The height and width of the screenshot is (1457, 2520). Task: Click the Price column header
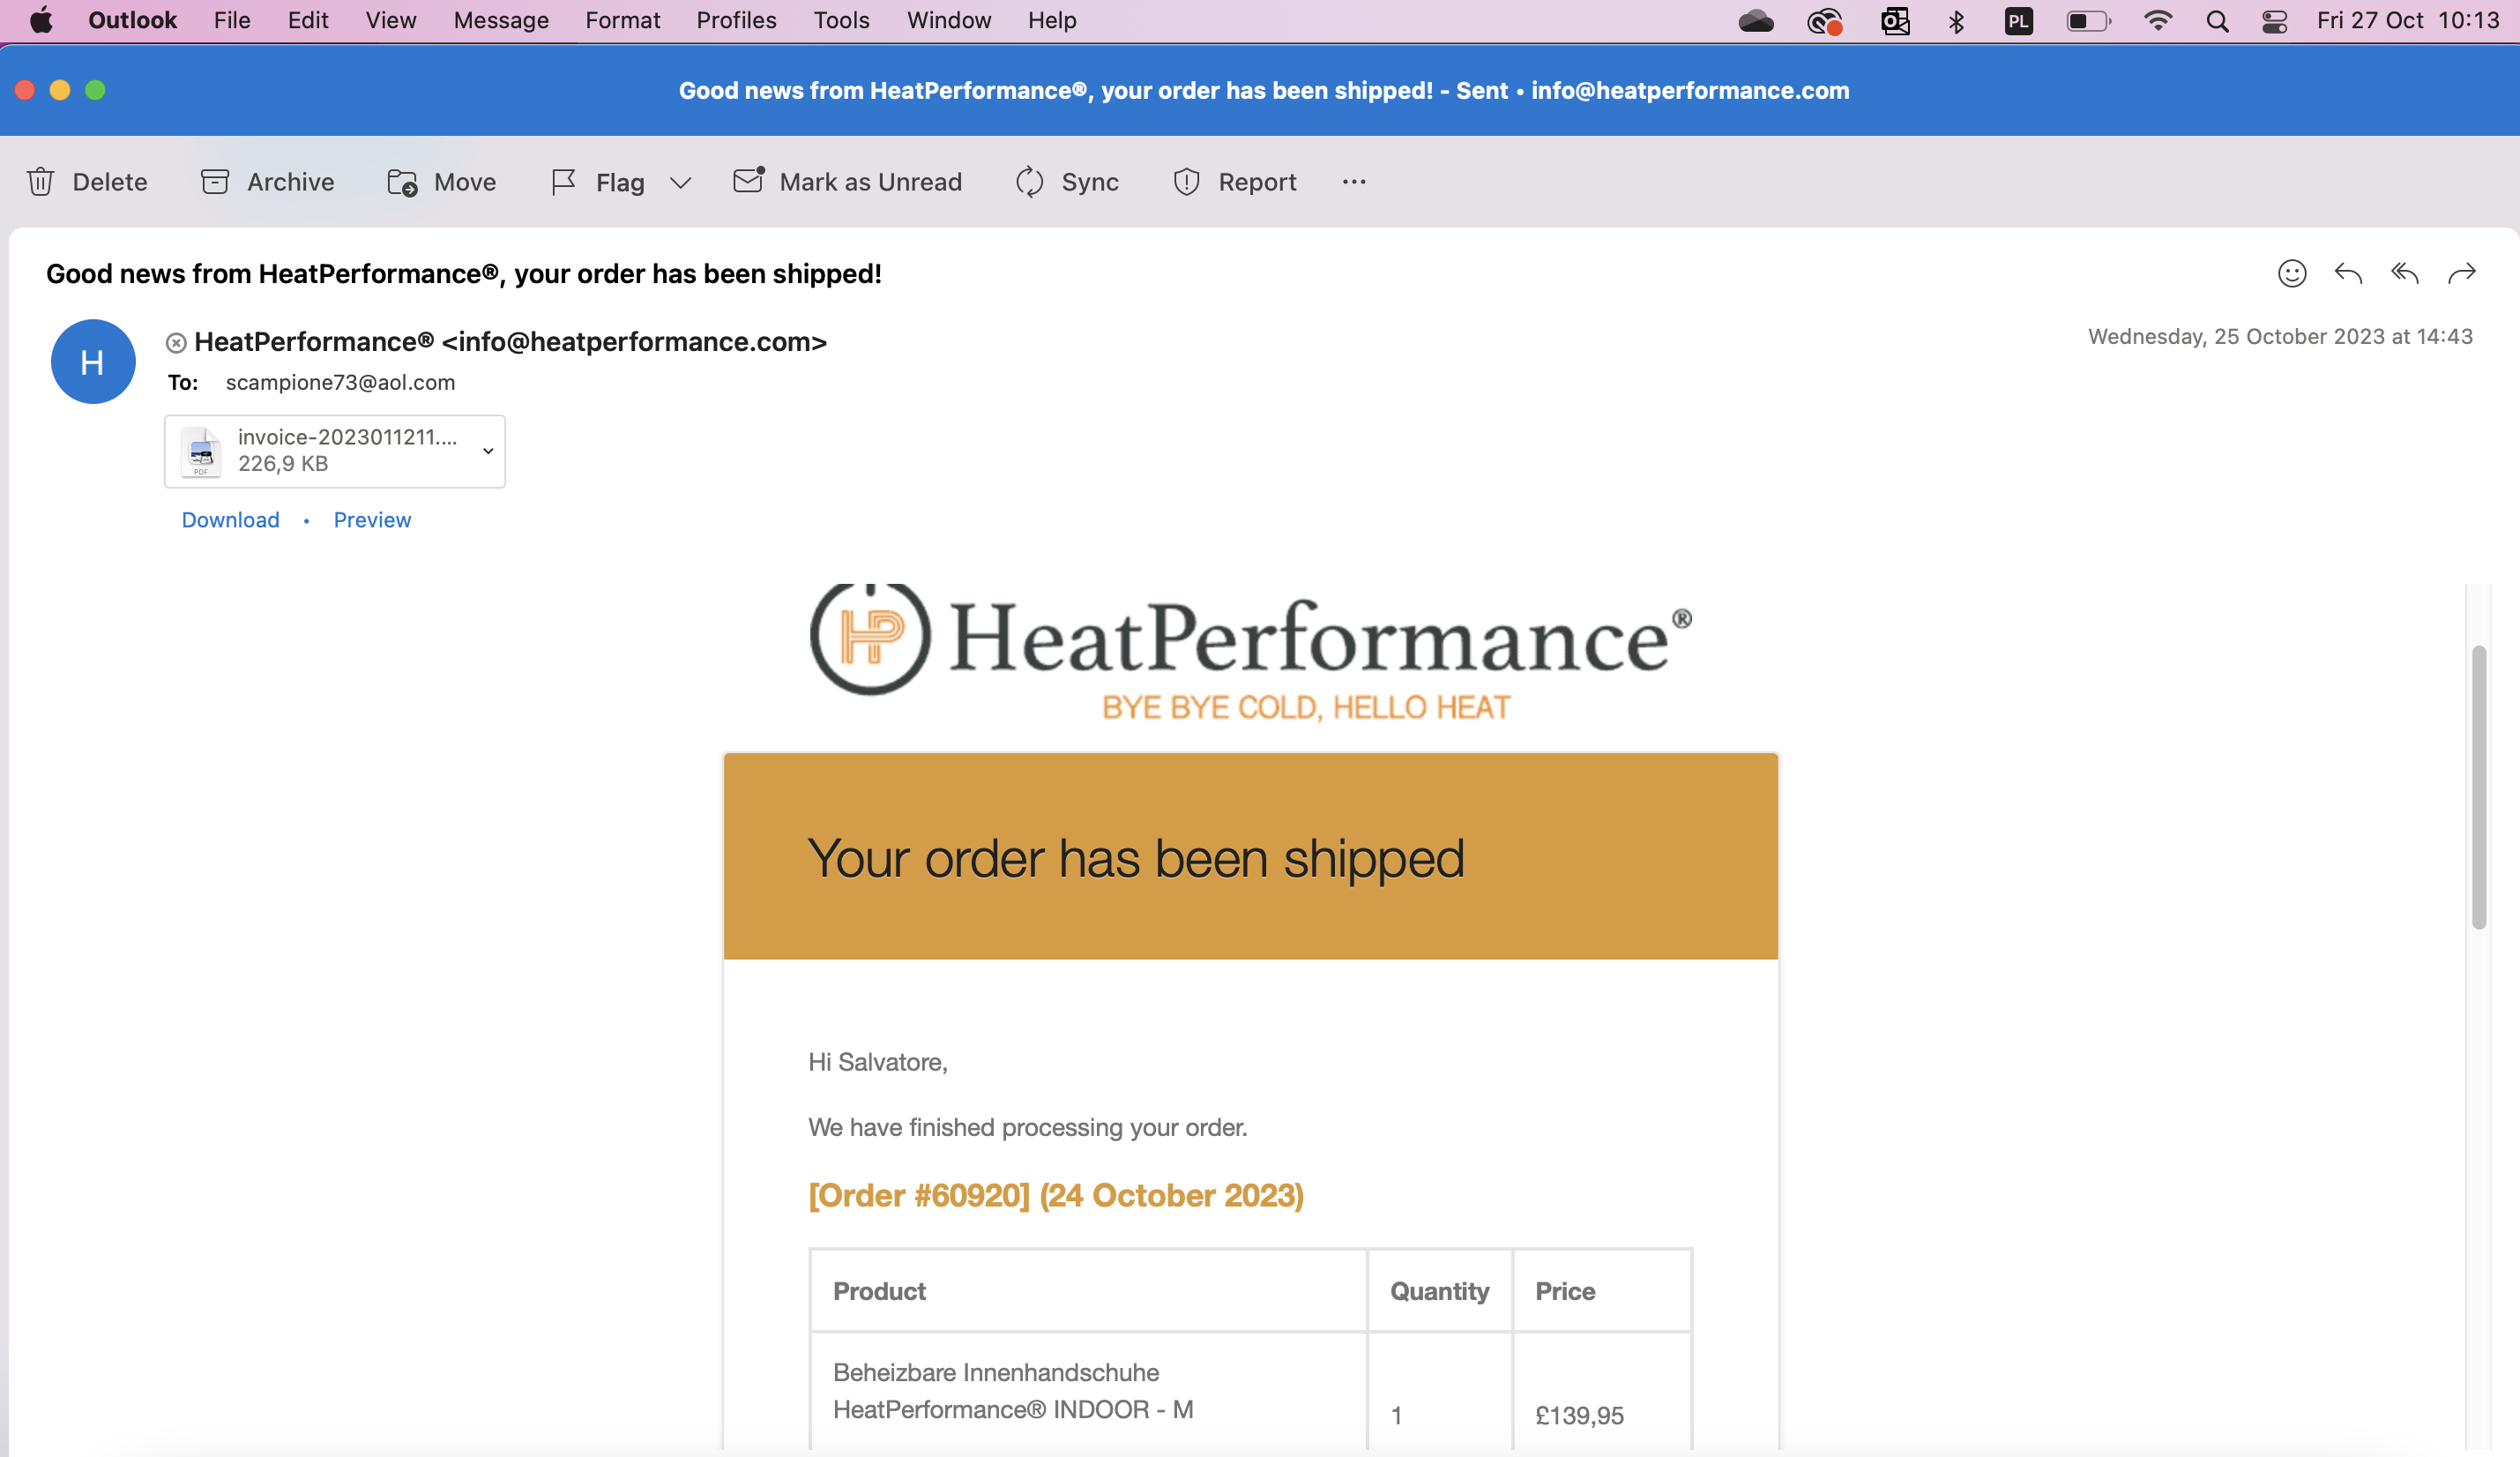click(x=1565, y=1291)
